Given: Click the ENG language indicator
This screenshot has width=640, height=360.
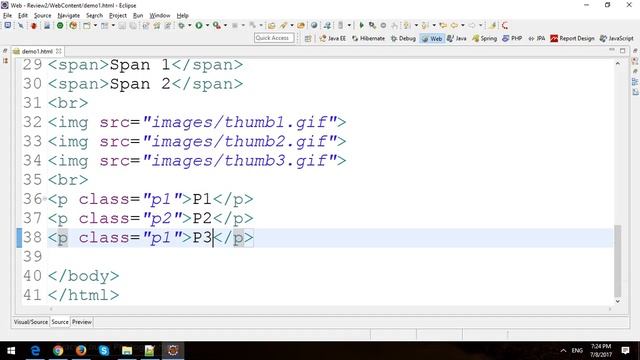Looking at the screenshot, I should click(577, 351).
